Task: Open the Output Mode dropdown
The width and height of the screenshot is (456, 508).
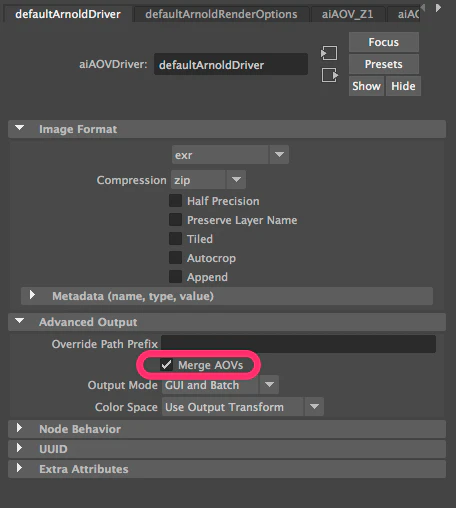Action: pos(220,385)
